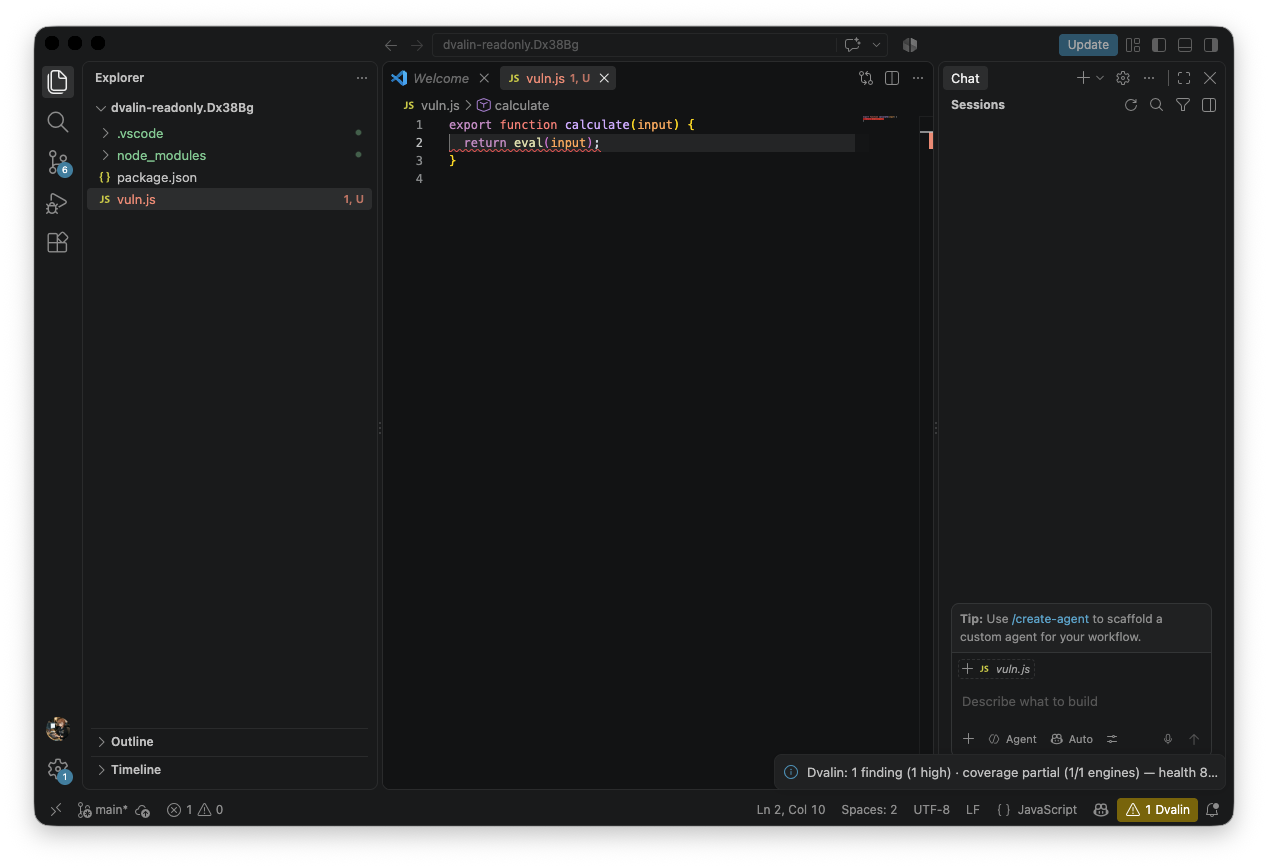Open problems count errors and warnings
This screenshot has height=868, width=1268.
[195, 810]
